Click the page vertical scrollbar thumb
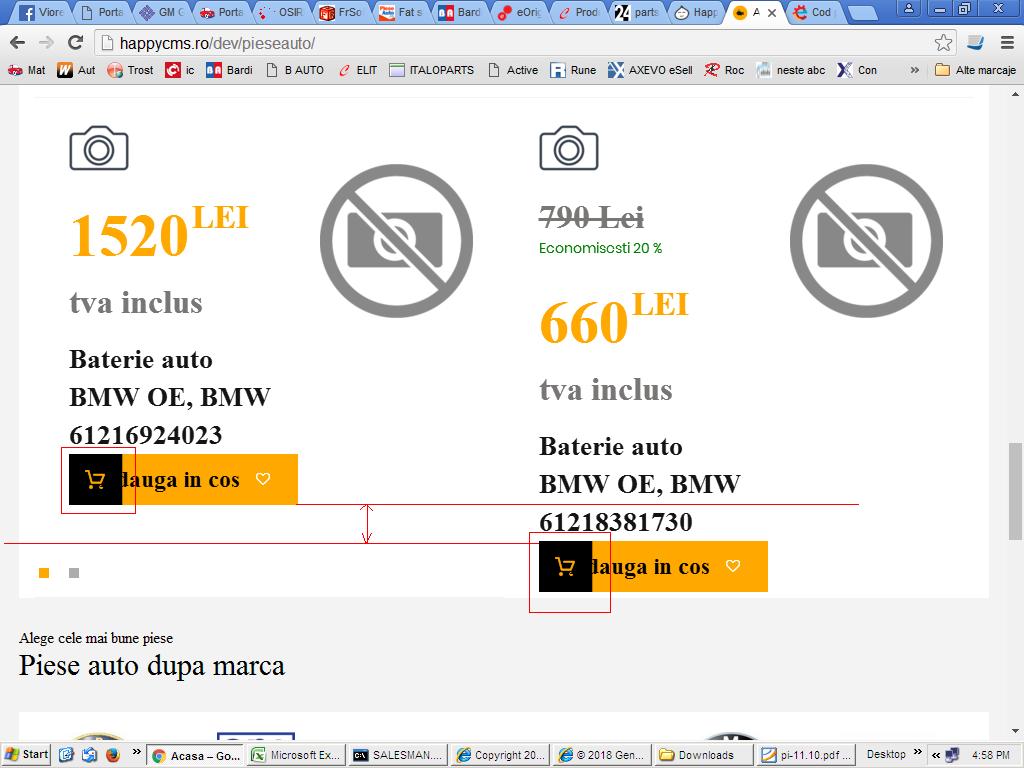 (x=1015, y=491)
